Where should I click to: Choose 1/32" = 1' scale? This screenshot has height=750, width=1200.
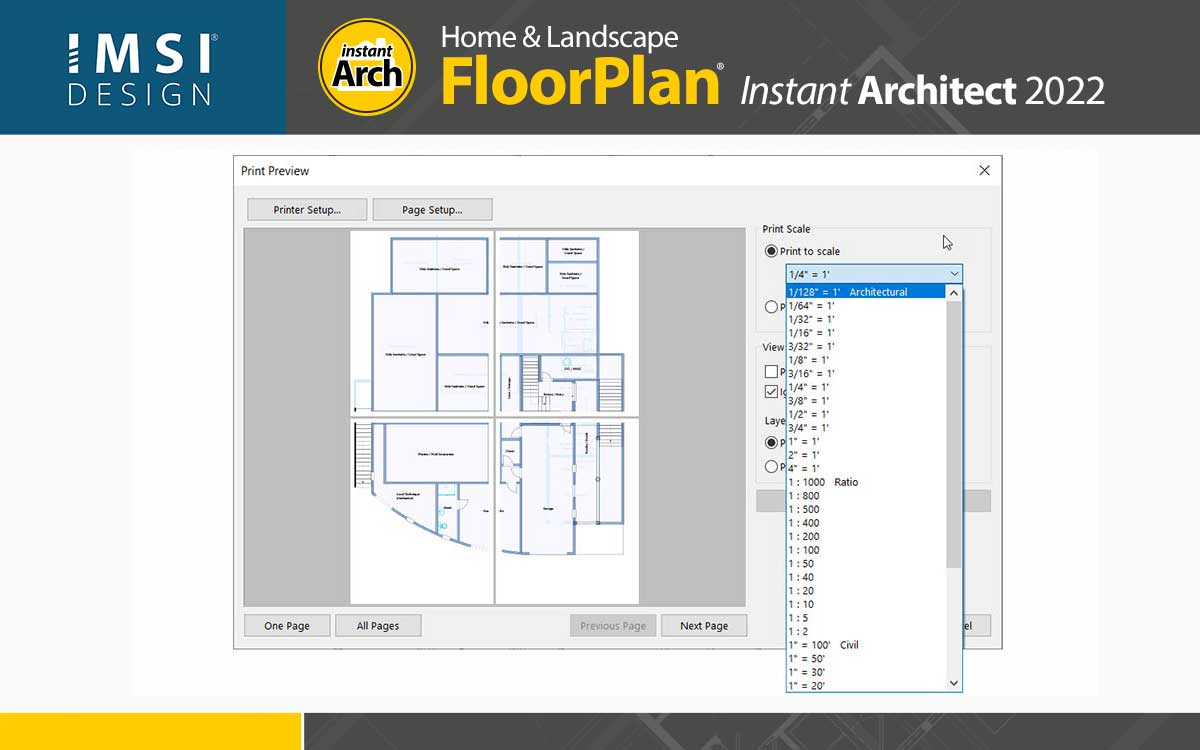pyautogui.click(x=865, y=319)
